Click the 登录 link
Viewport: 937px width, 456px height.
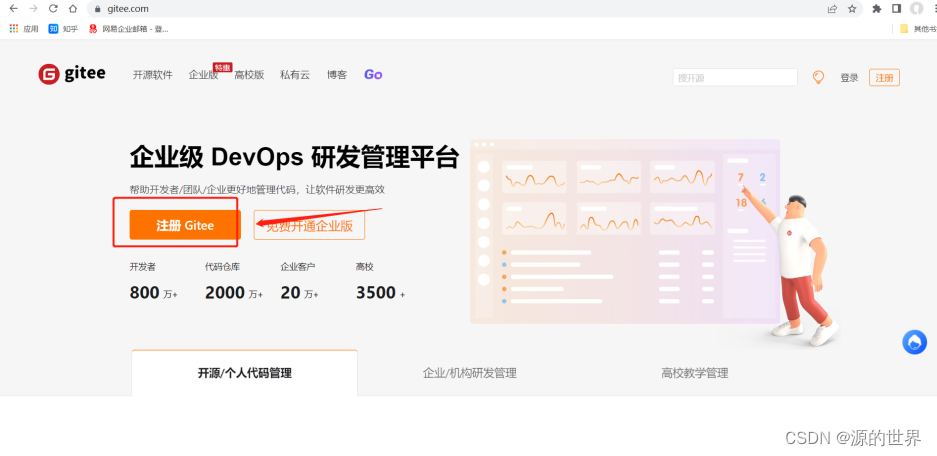[x=849, y=78]
